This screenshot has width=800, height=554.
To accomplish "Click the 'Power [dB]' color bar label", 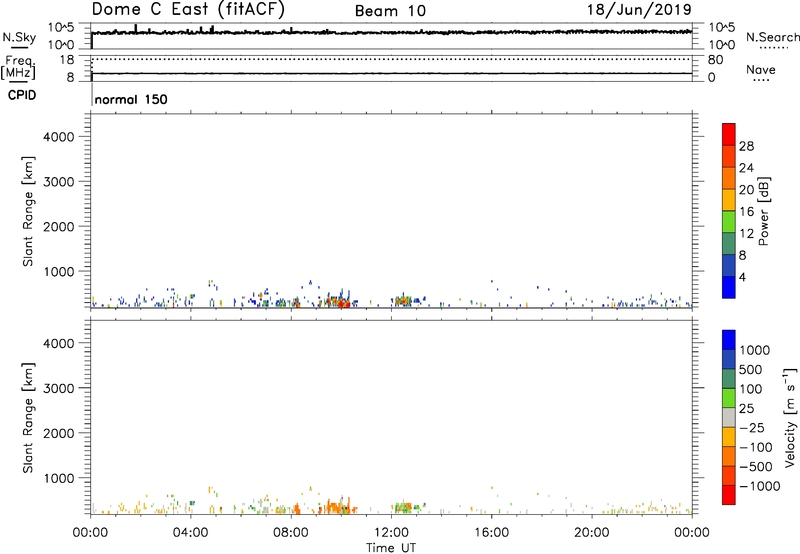I will point(764,211).
